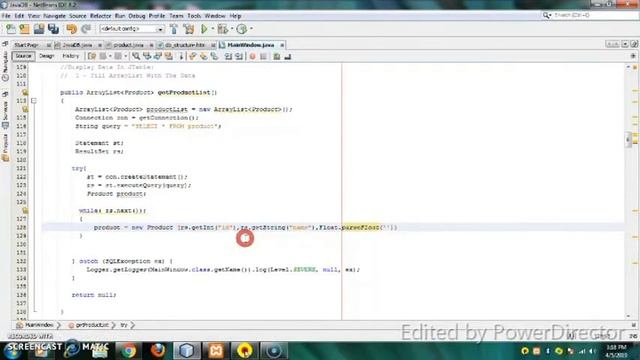This screenshot has width=640, height=360.
Task: Click the Redo toolbar icon
Action: [x=86, y=29]
